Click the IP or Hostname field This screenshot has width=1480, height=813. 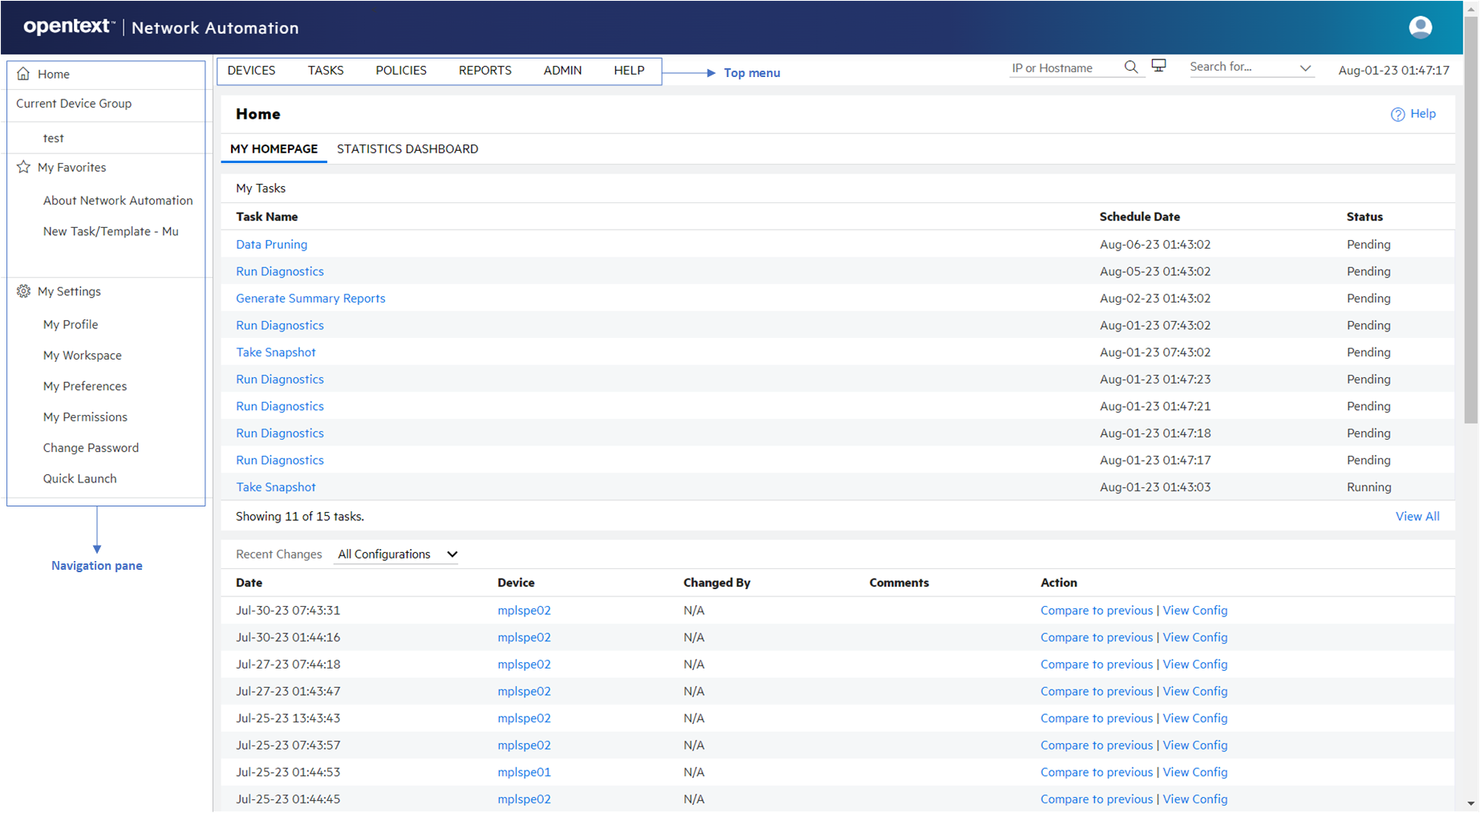pyautogui.click(x=1064, y=68)
